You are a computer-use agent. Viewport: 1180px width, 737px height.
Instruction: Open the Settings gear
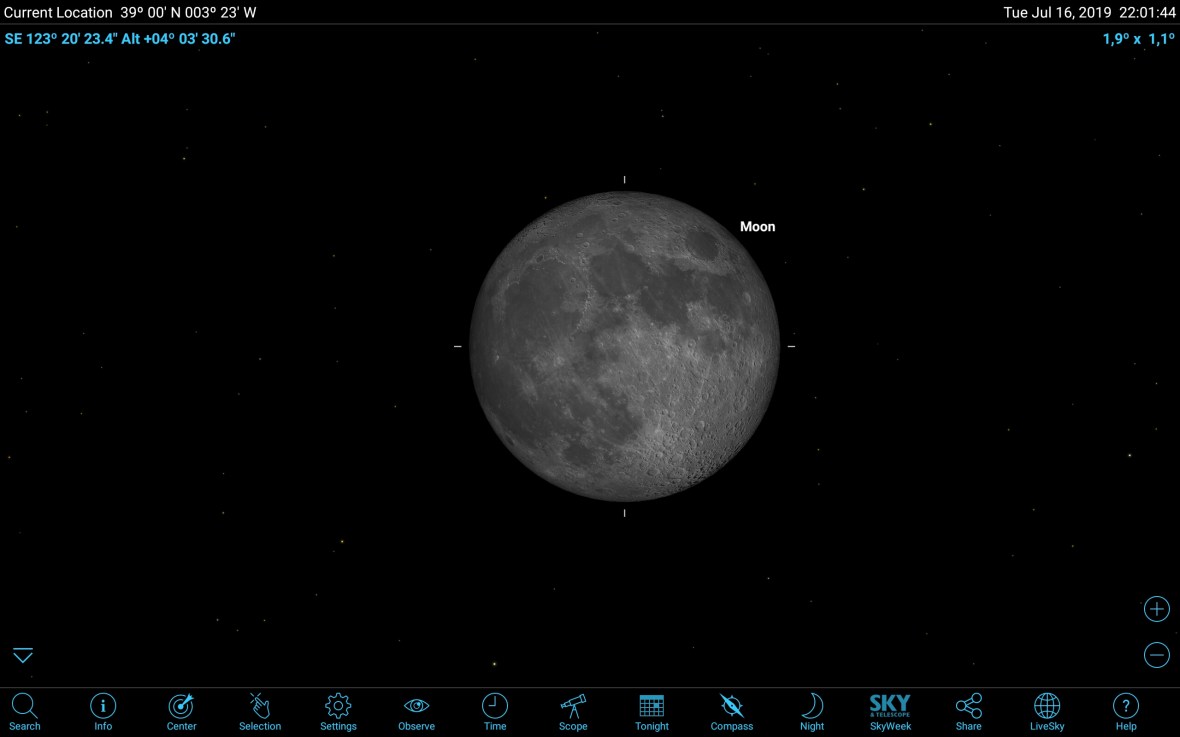(x=338, y=711)
